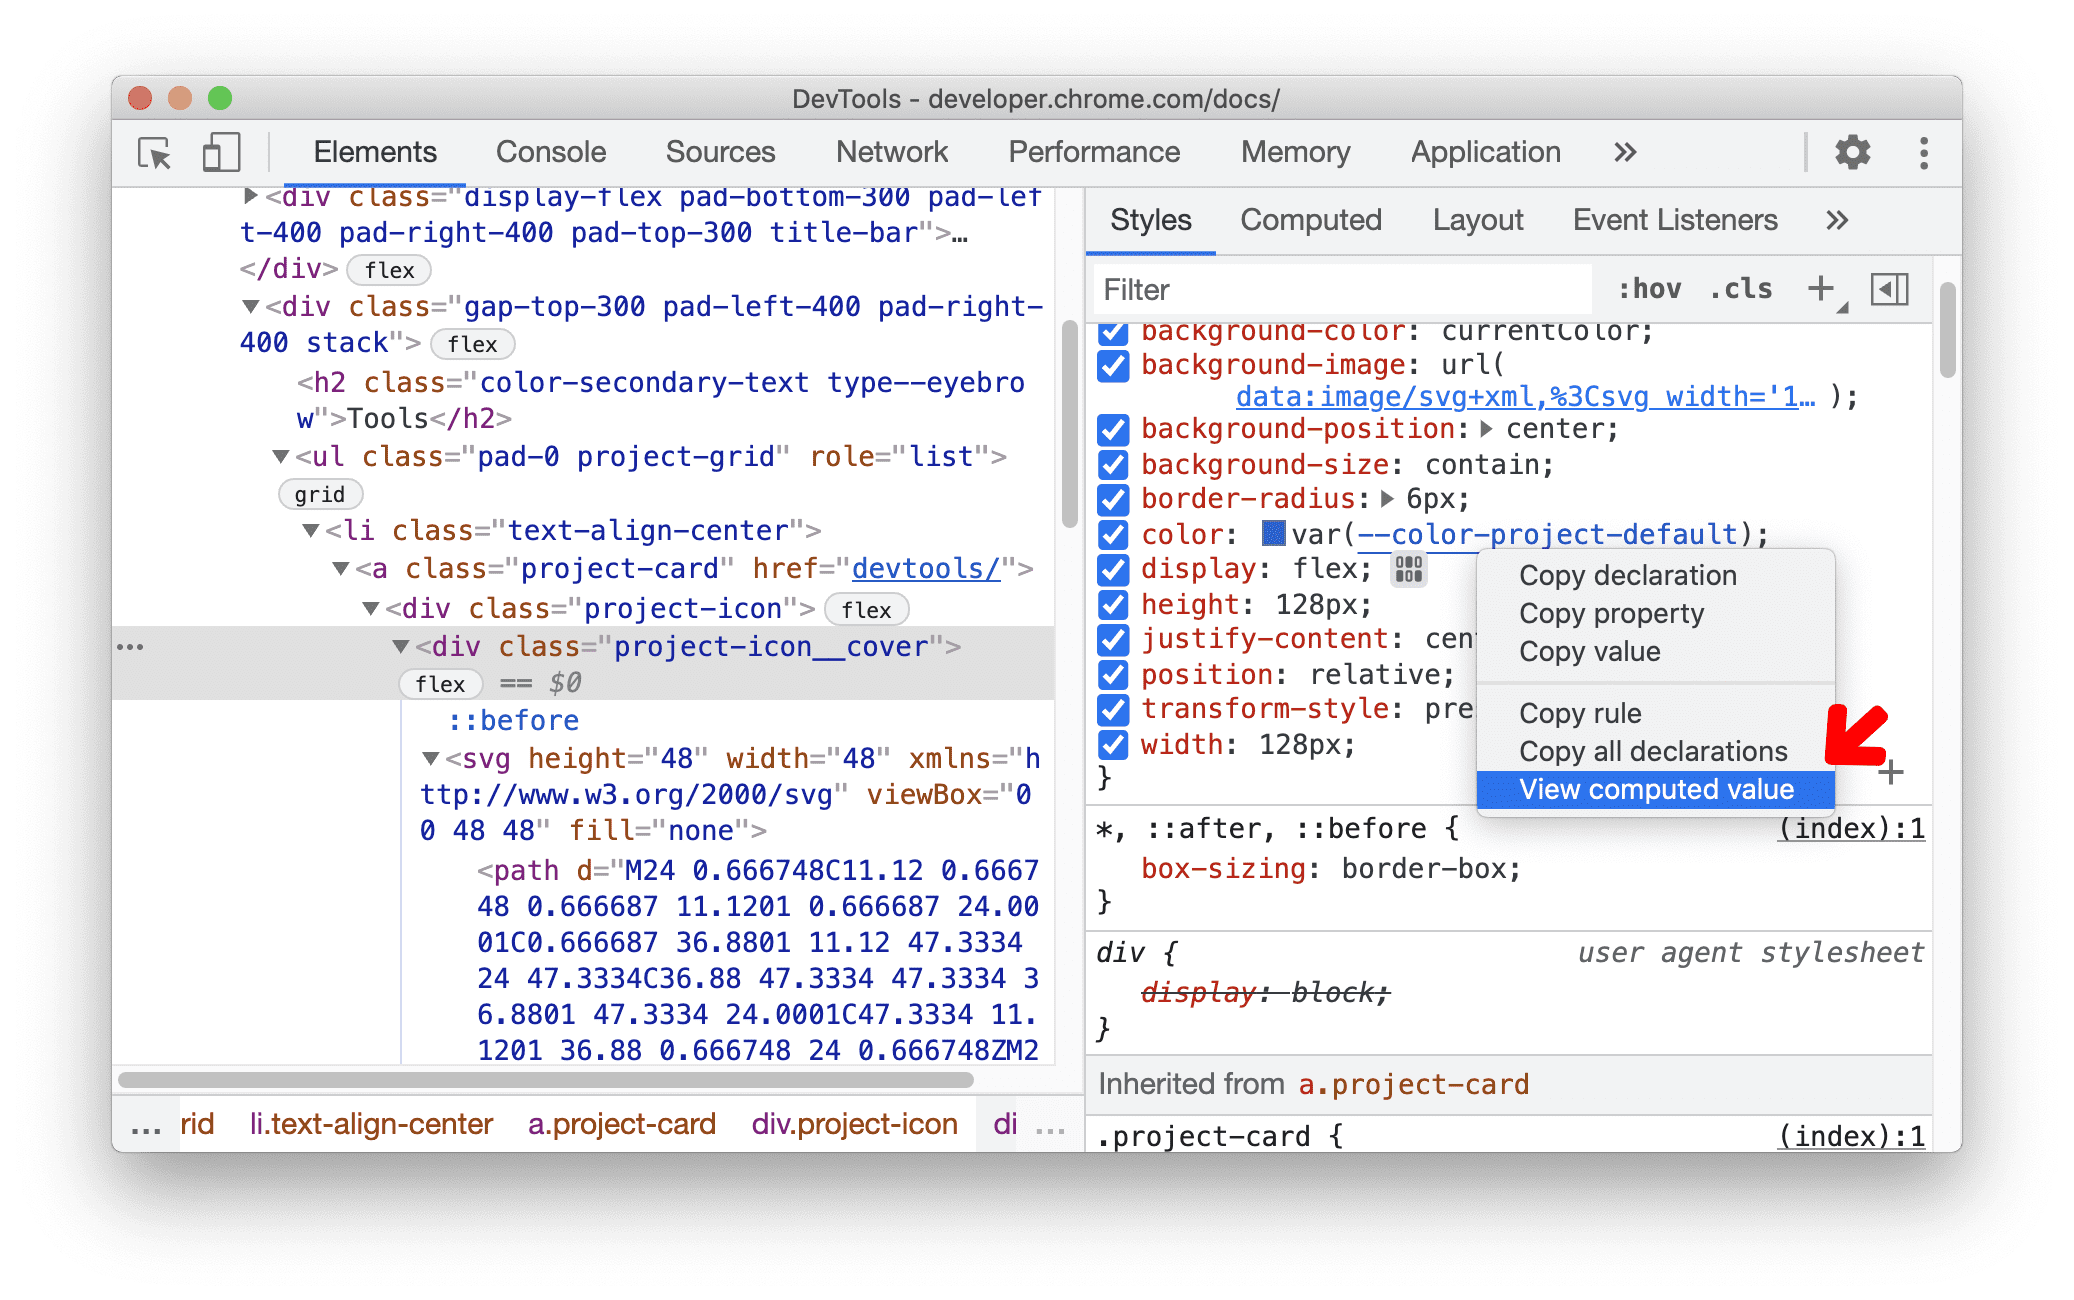
Task: Toggle the width 128px CSS checkbox
Action: (1116, 744)
